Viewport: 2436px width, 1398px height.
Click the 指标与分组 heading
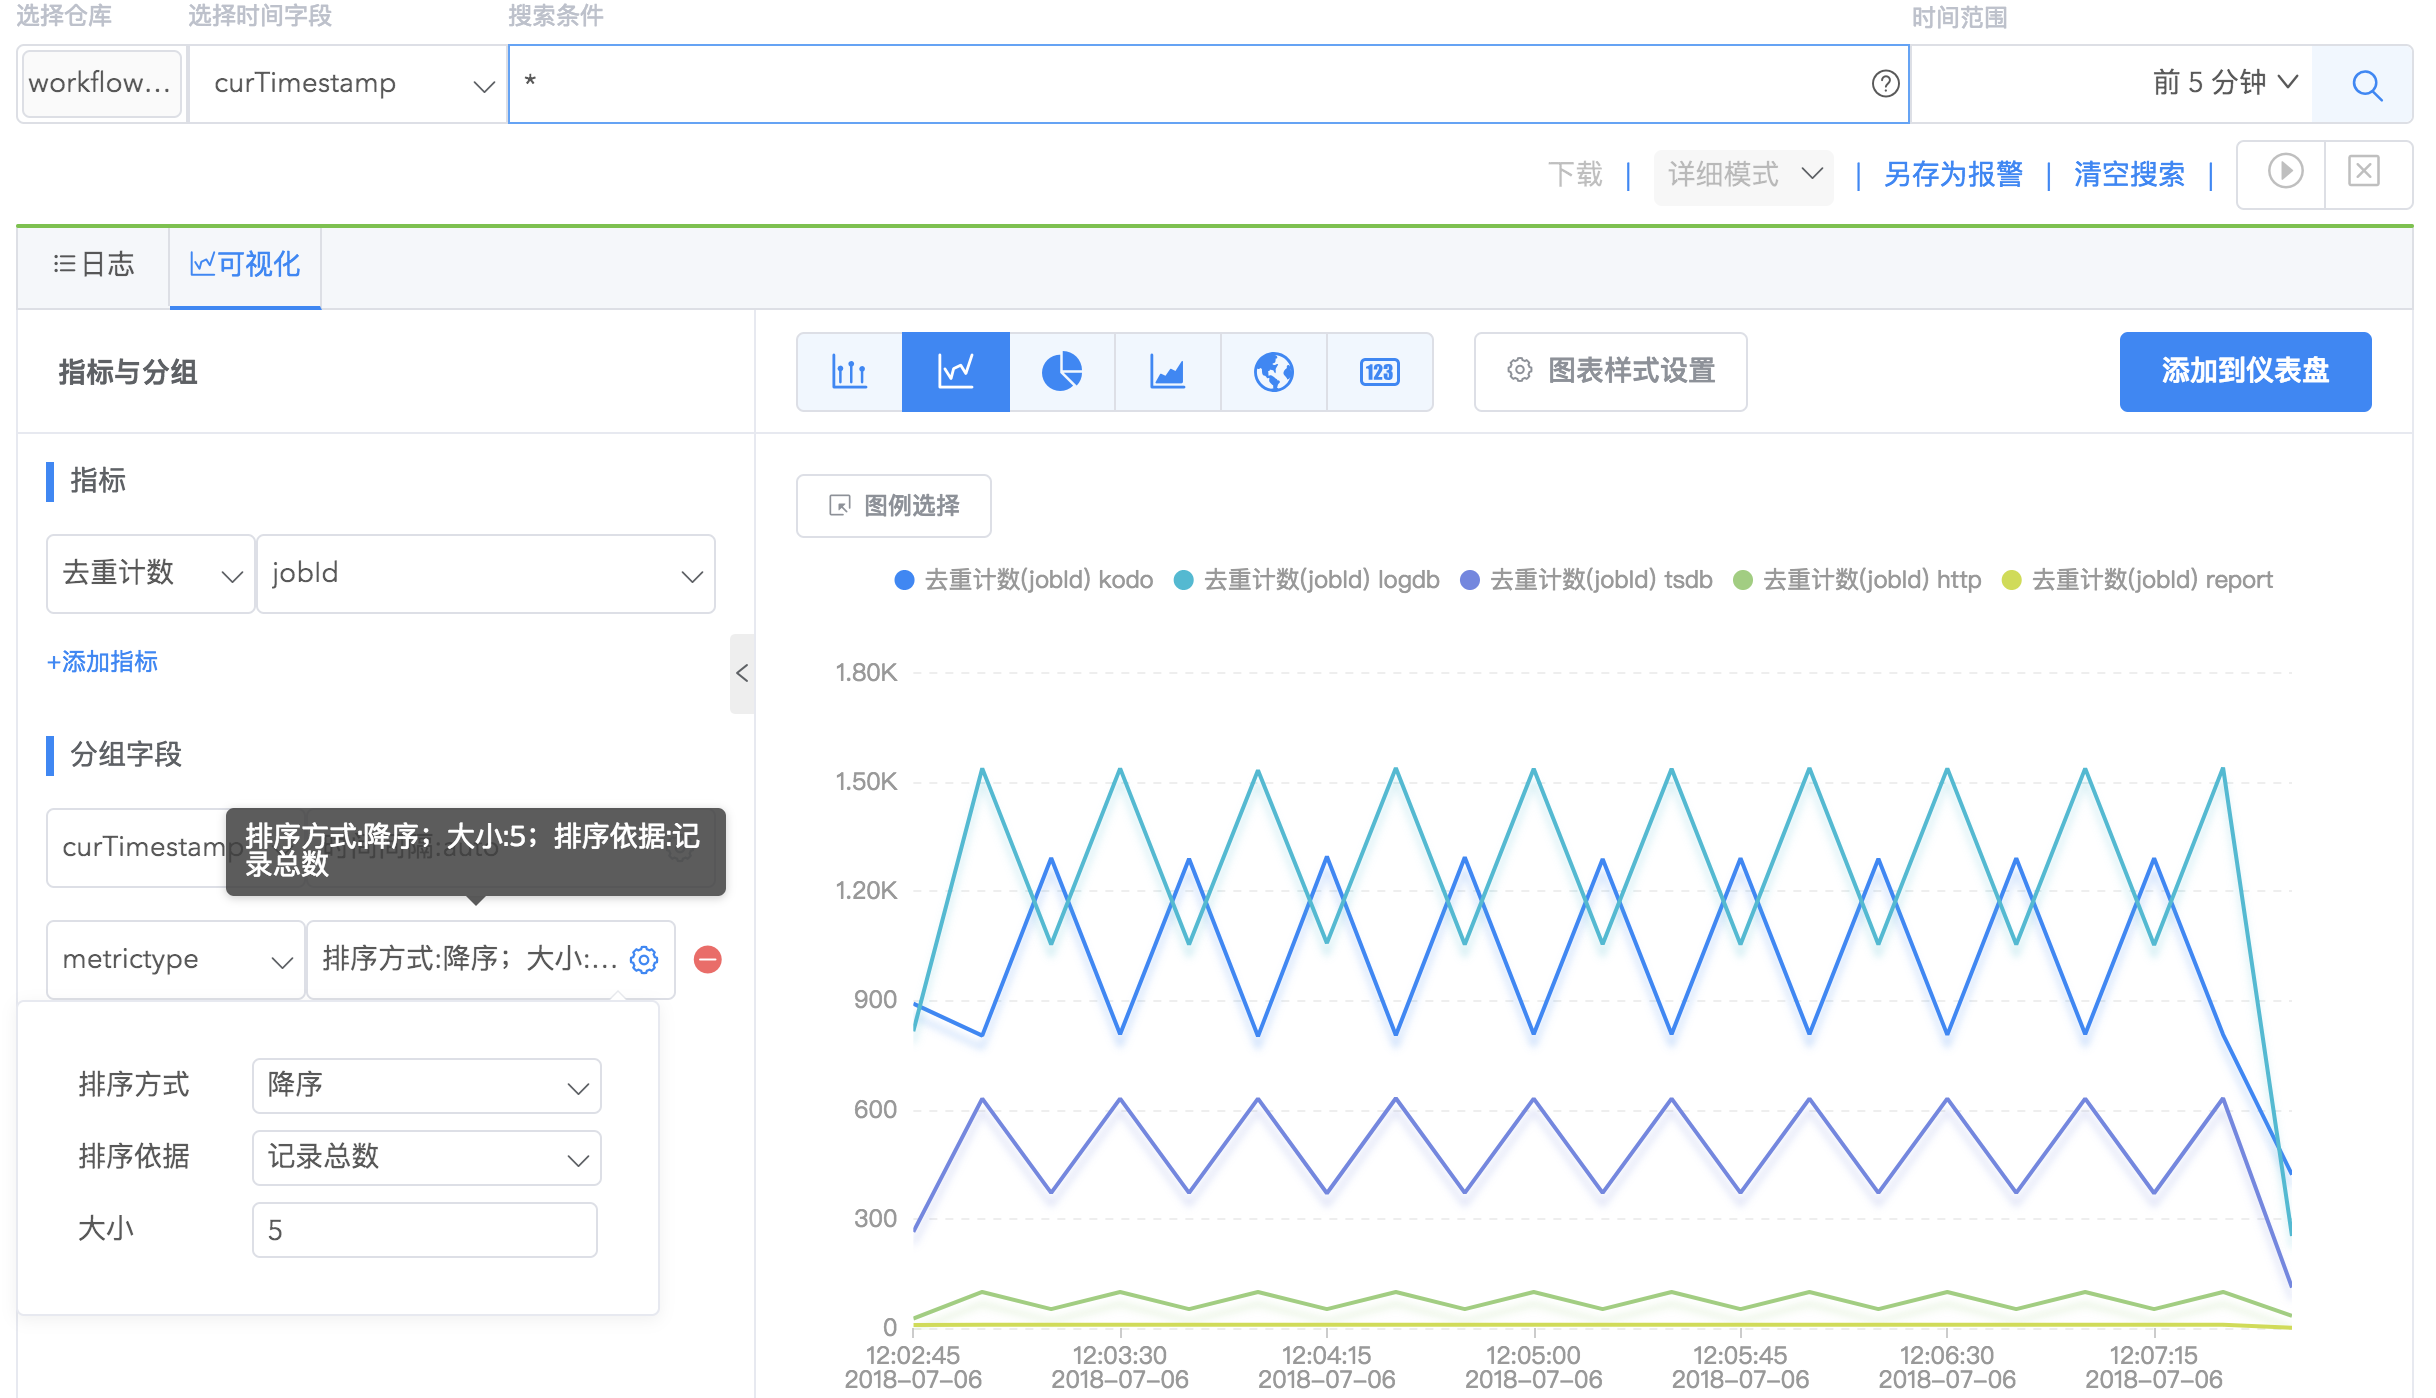pos(127,372)
